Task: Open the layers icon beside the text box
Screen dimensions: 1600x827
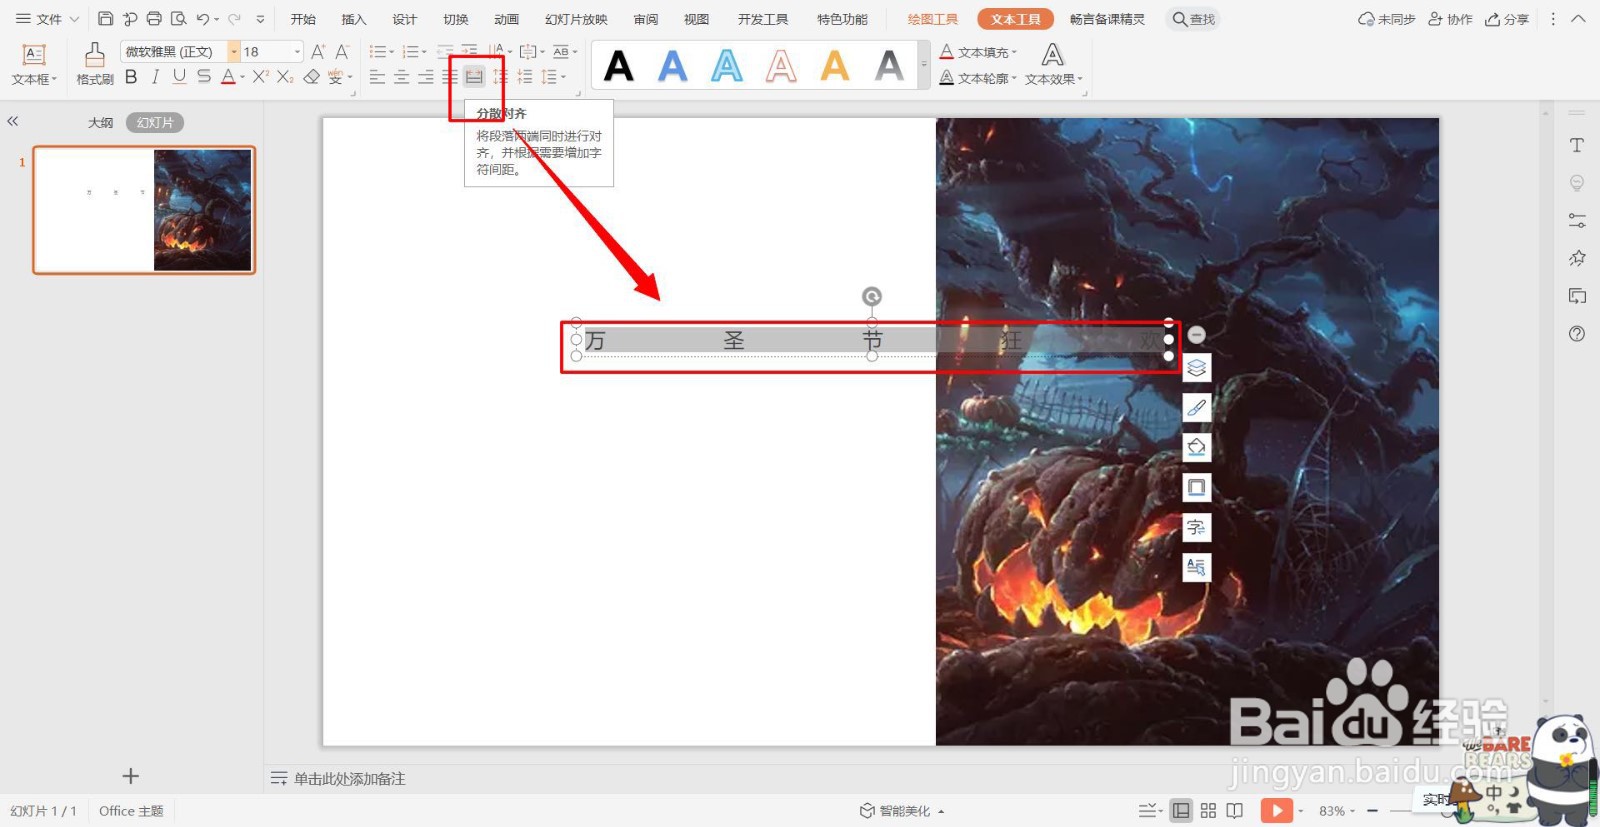Action: click(x=1196, y=368)
